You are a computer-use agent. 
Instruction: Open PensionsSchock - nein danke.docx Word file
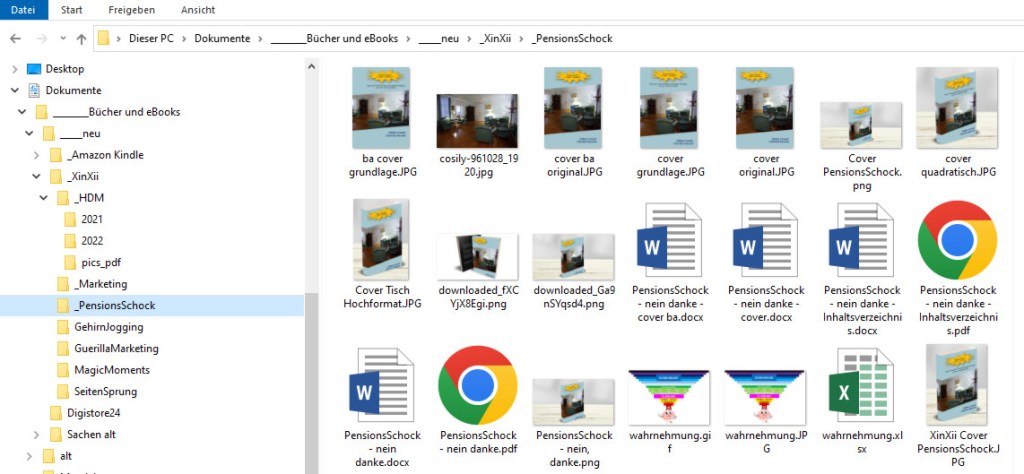tap(379, 385)
